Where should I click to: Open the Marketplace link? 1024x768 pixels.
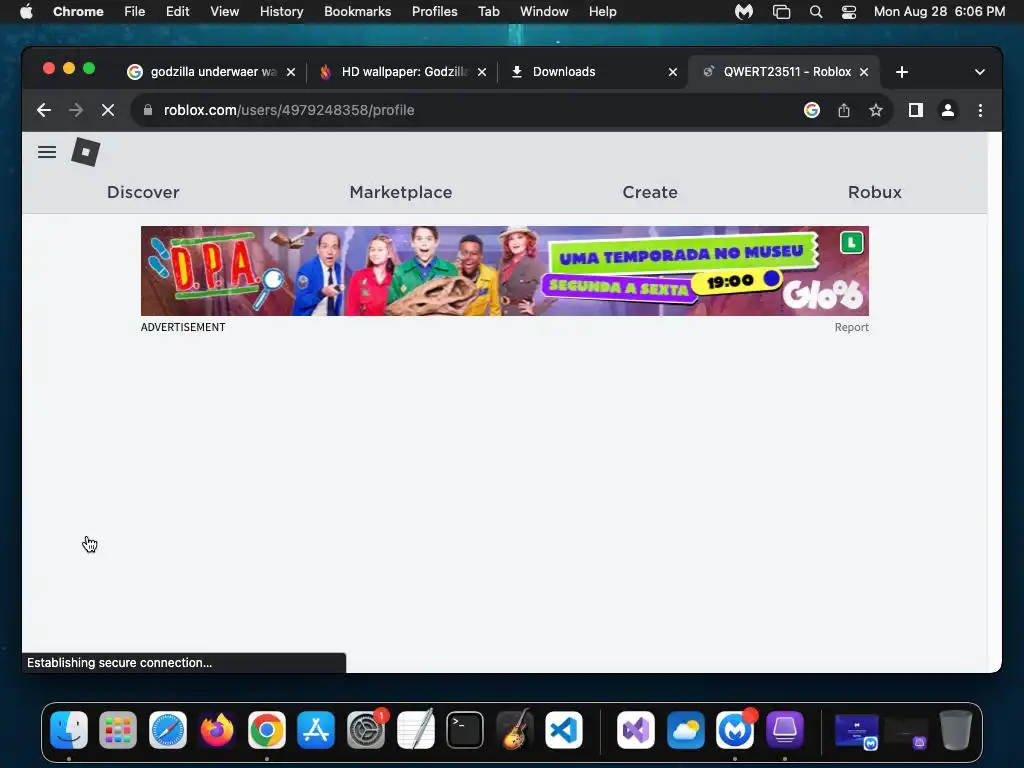click(x=401, y=192)
